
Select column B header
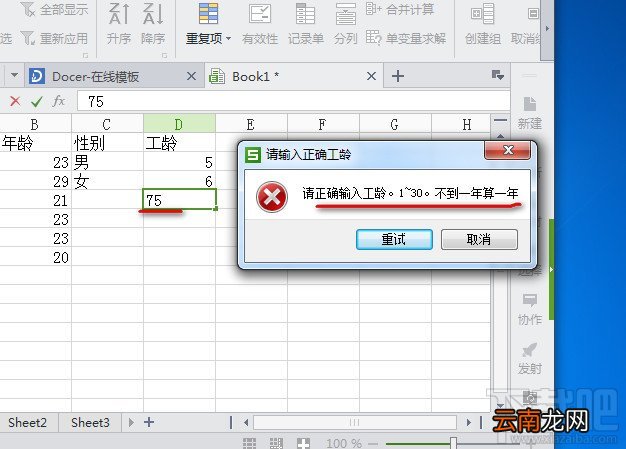35,124
